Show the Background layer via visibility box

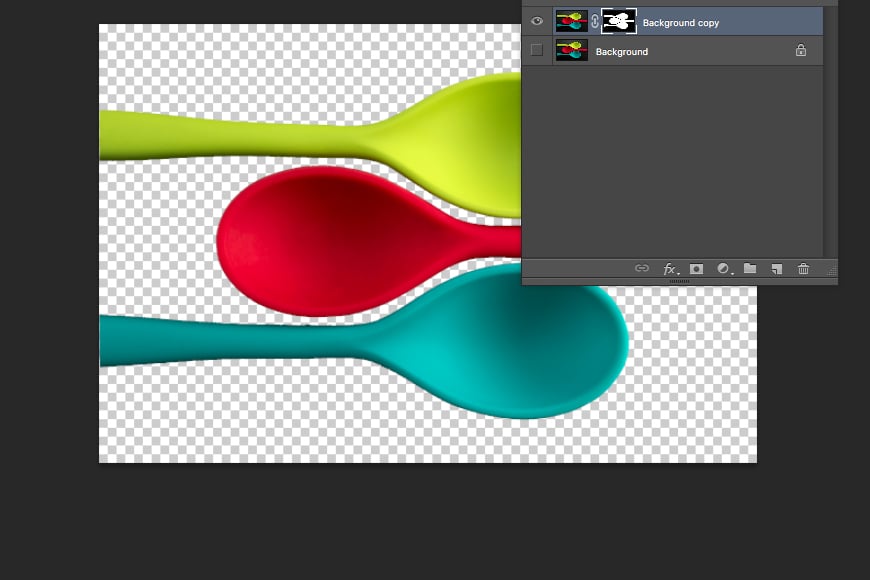537,51
